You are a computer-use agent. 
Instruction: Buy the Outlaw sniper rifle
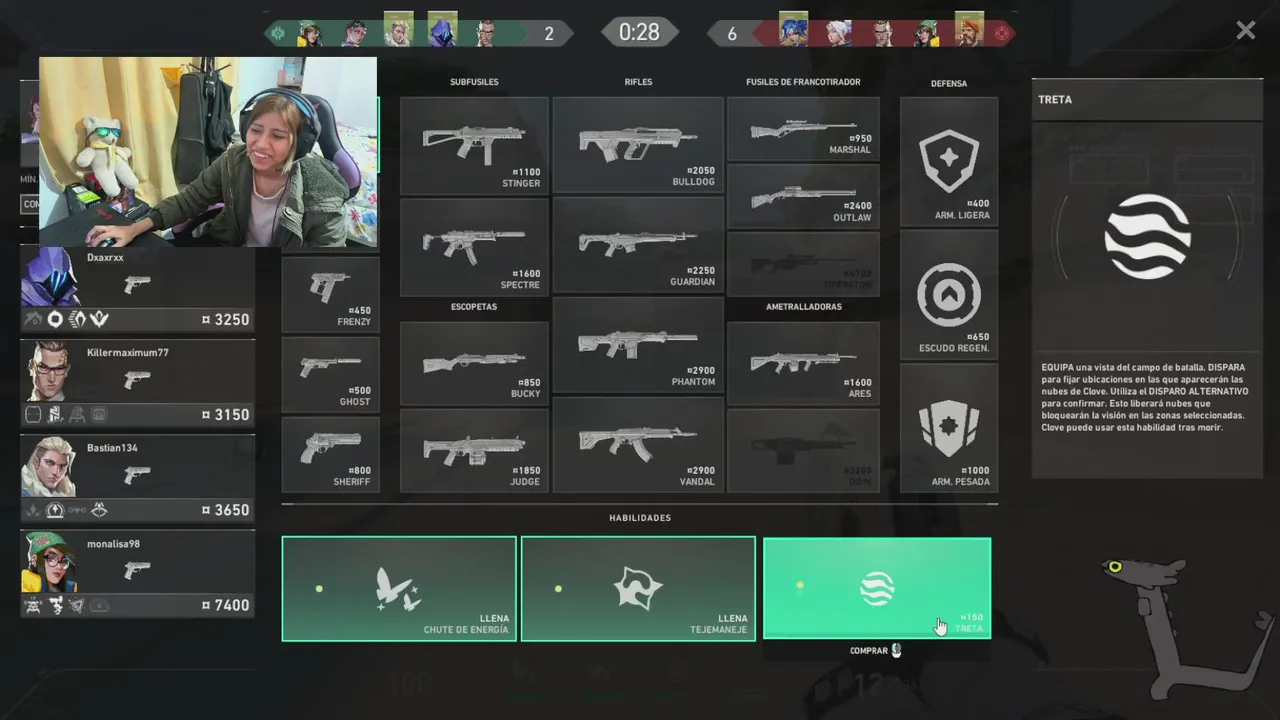point(803,197)
